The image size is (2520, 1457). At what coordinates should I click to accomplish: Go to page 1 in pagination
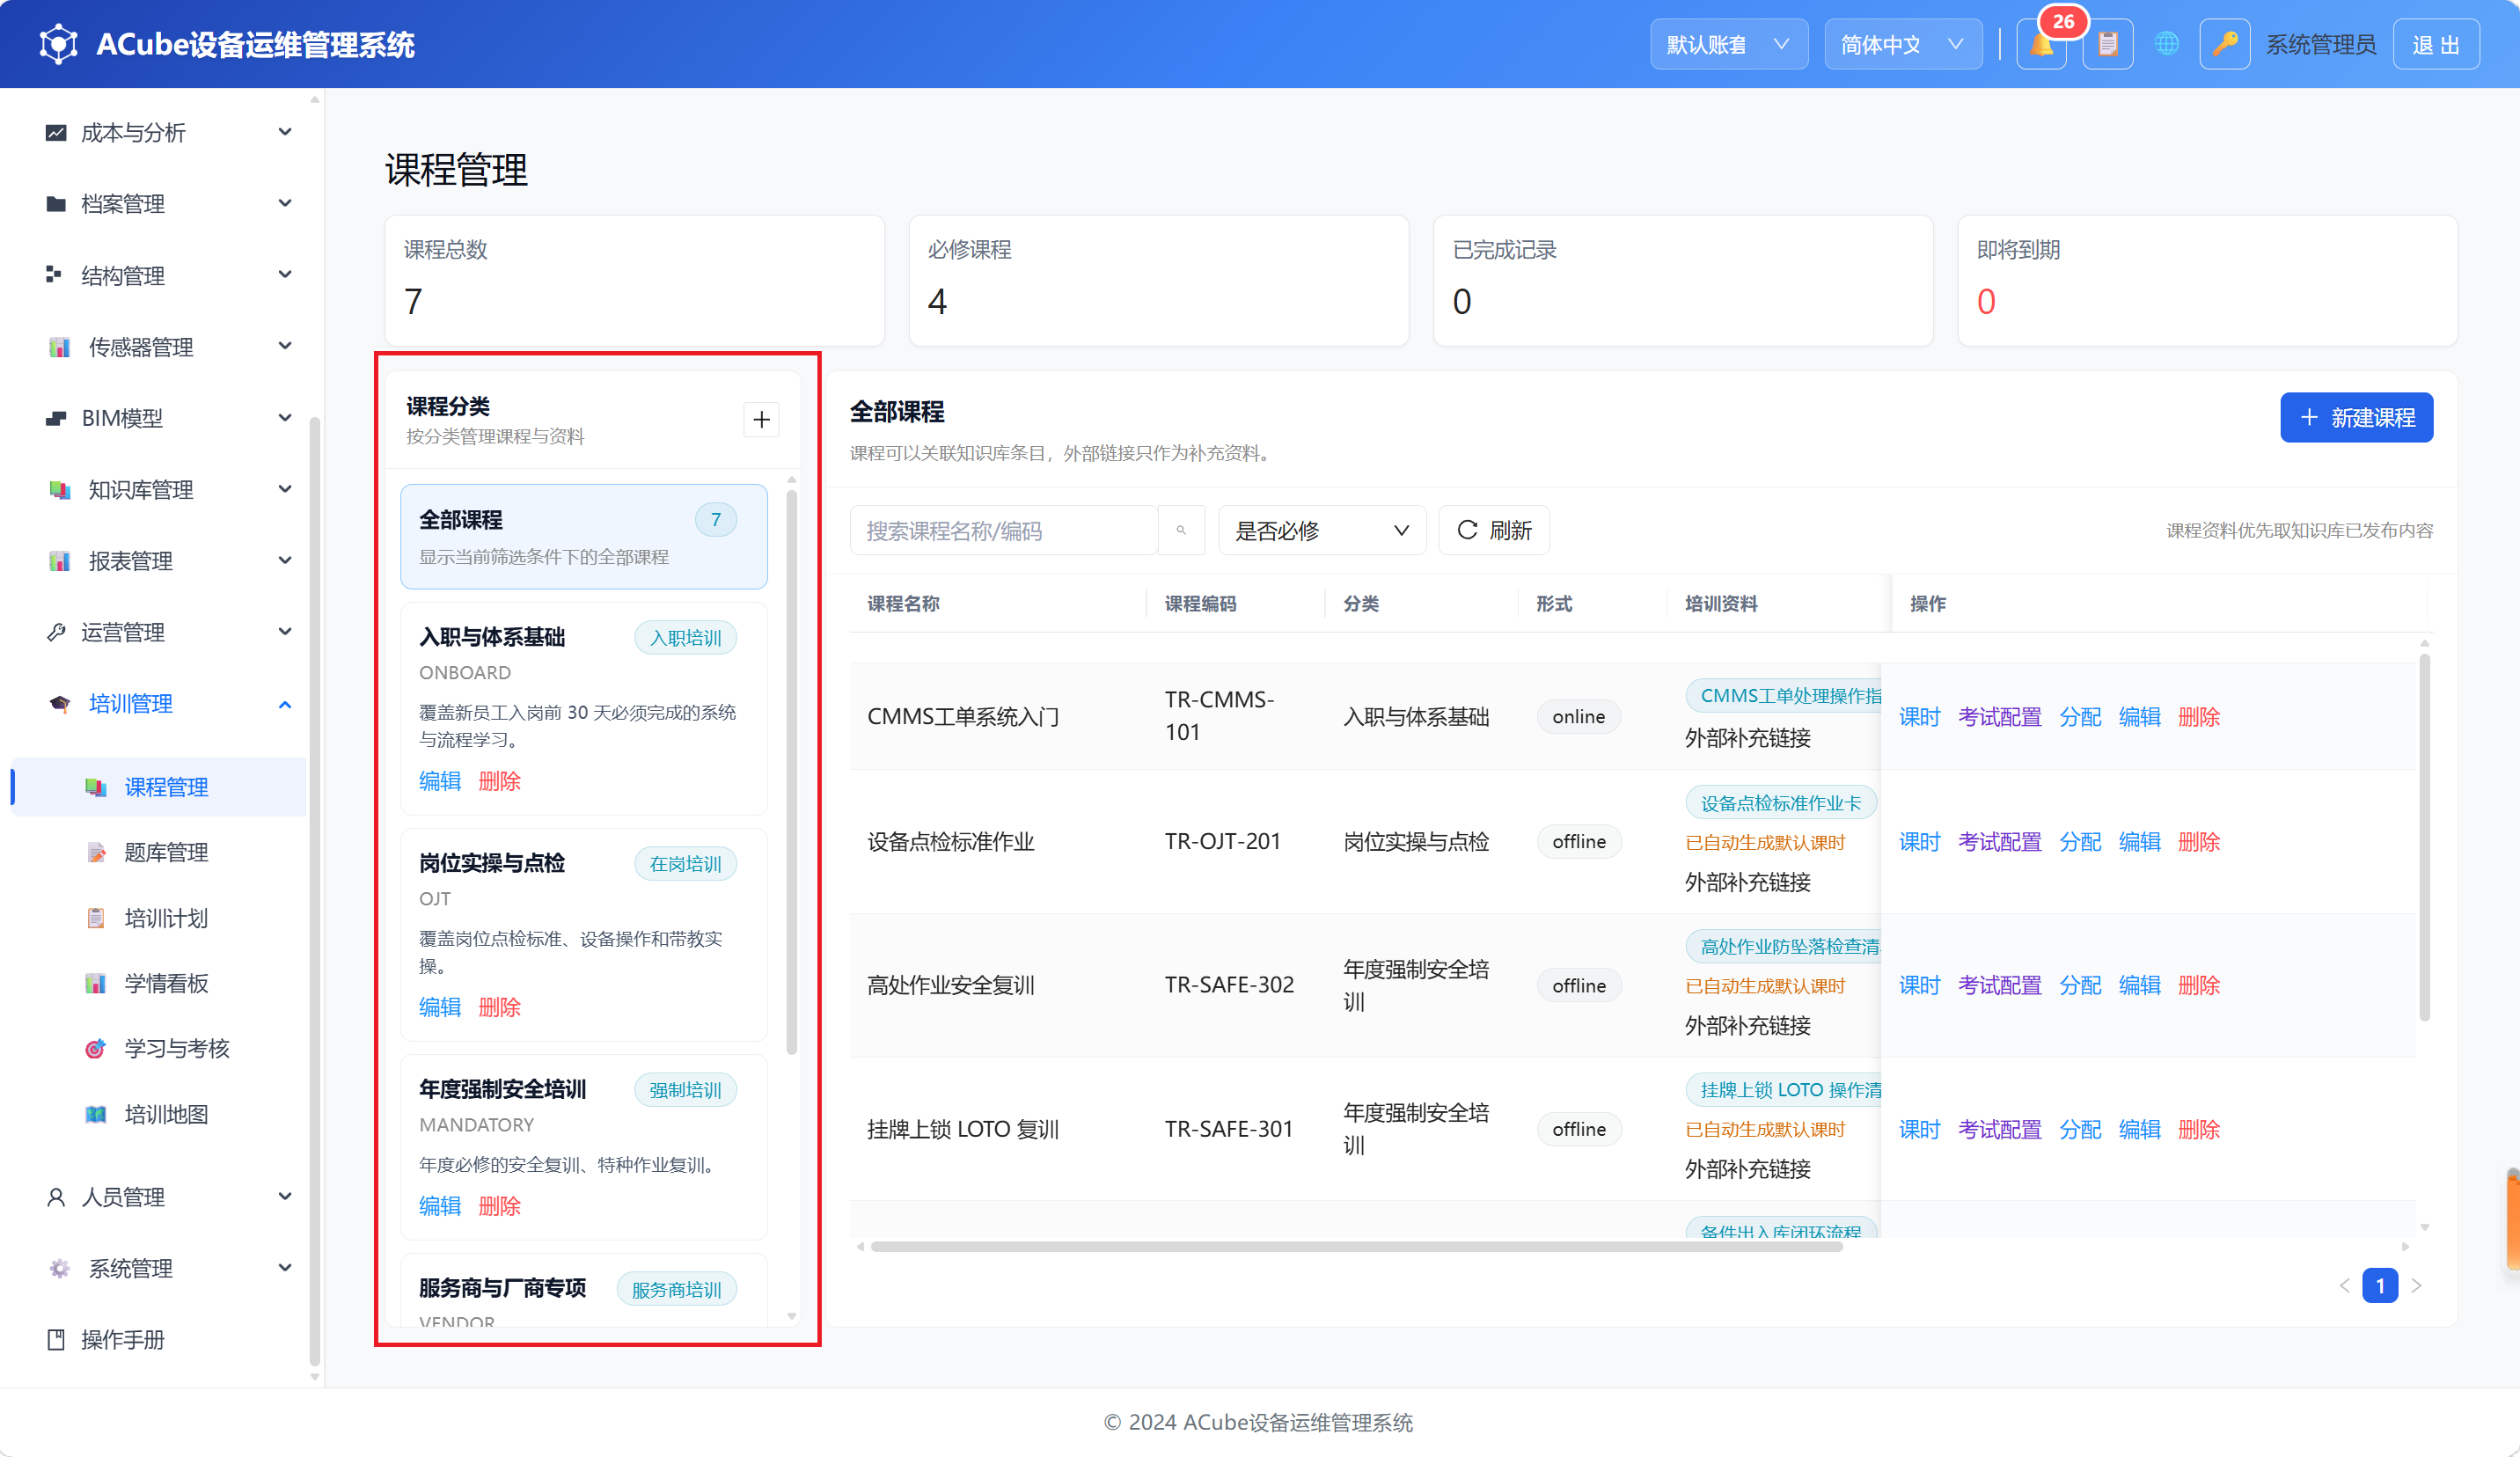pos(2380,1286)
